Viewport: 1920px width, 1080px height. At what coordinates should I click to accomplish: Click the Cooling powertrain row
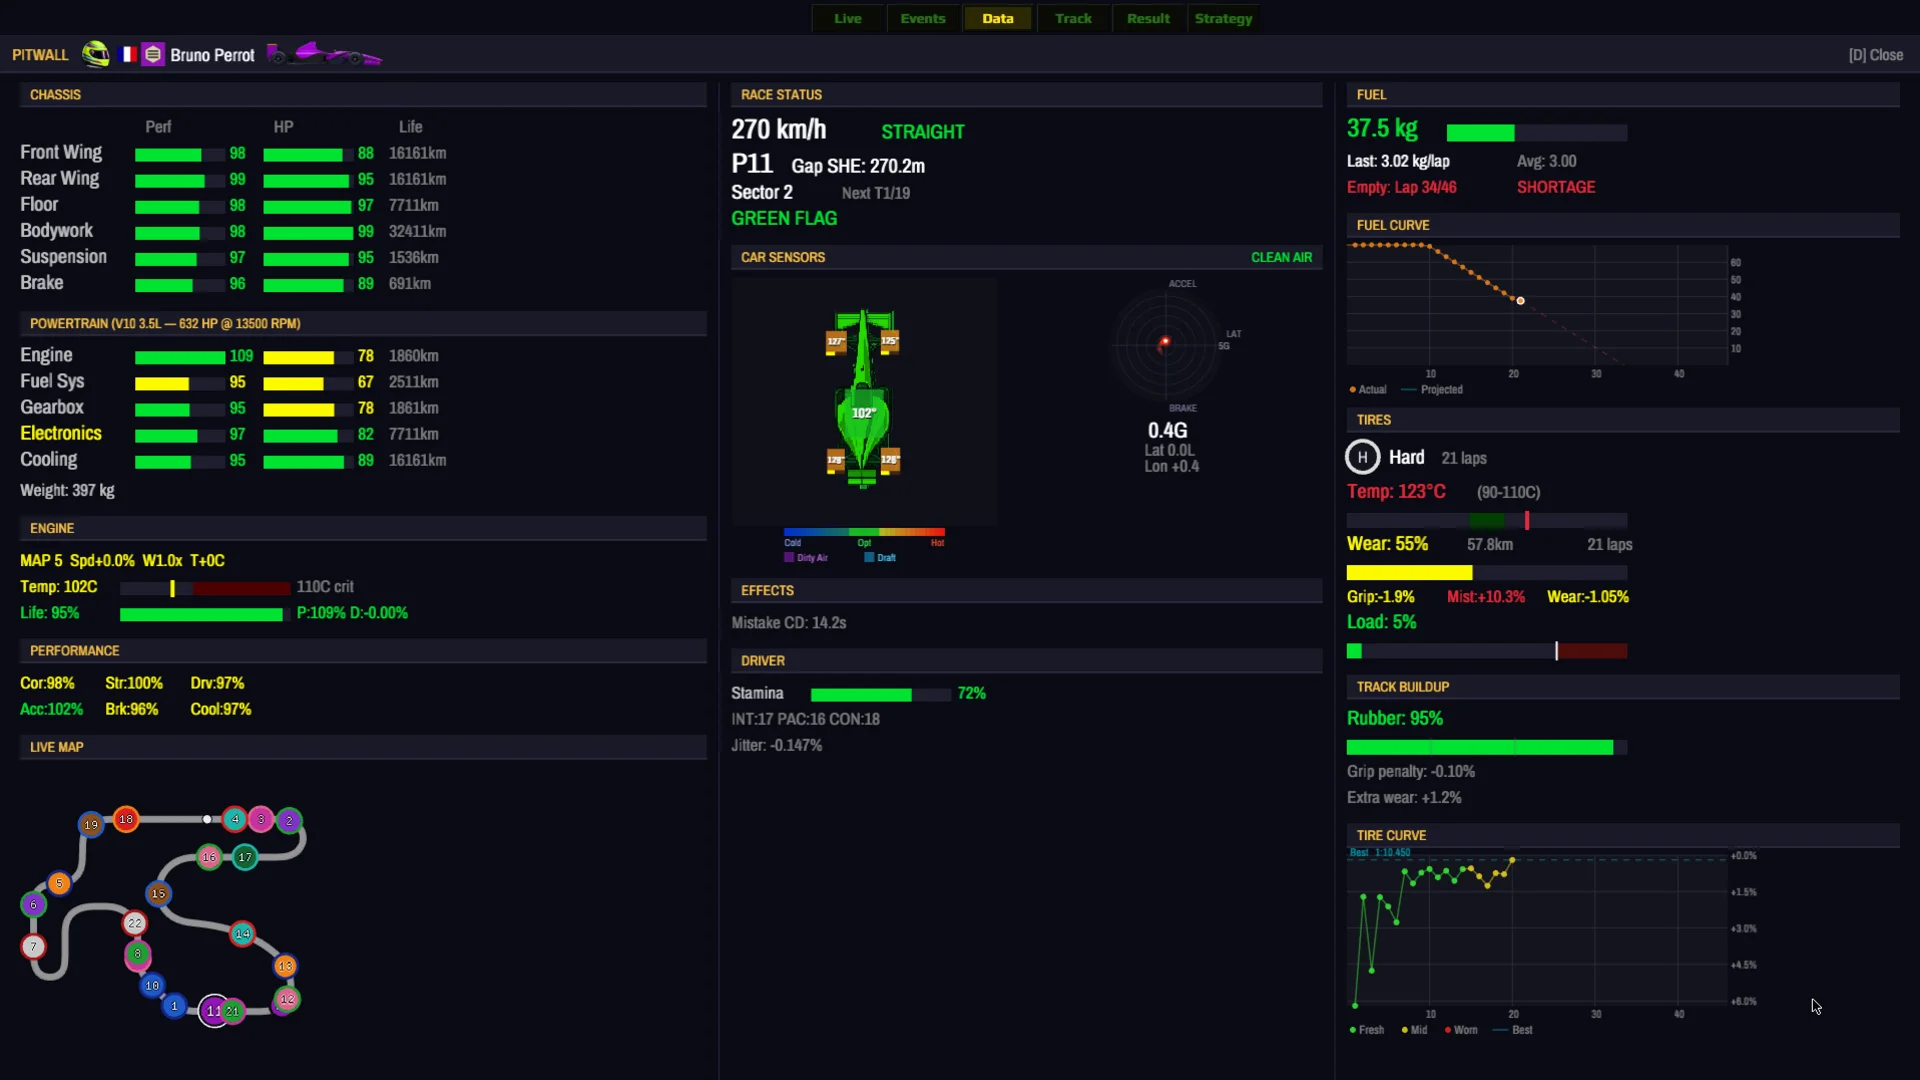tap(233, 460)
